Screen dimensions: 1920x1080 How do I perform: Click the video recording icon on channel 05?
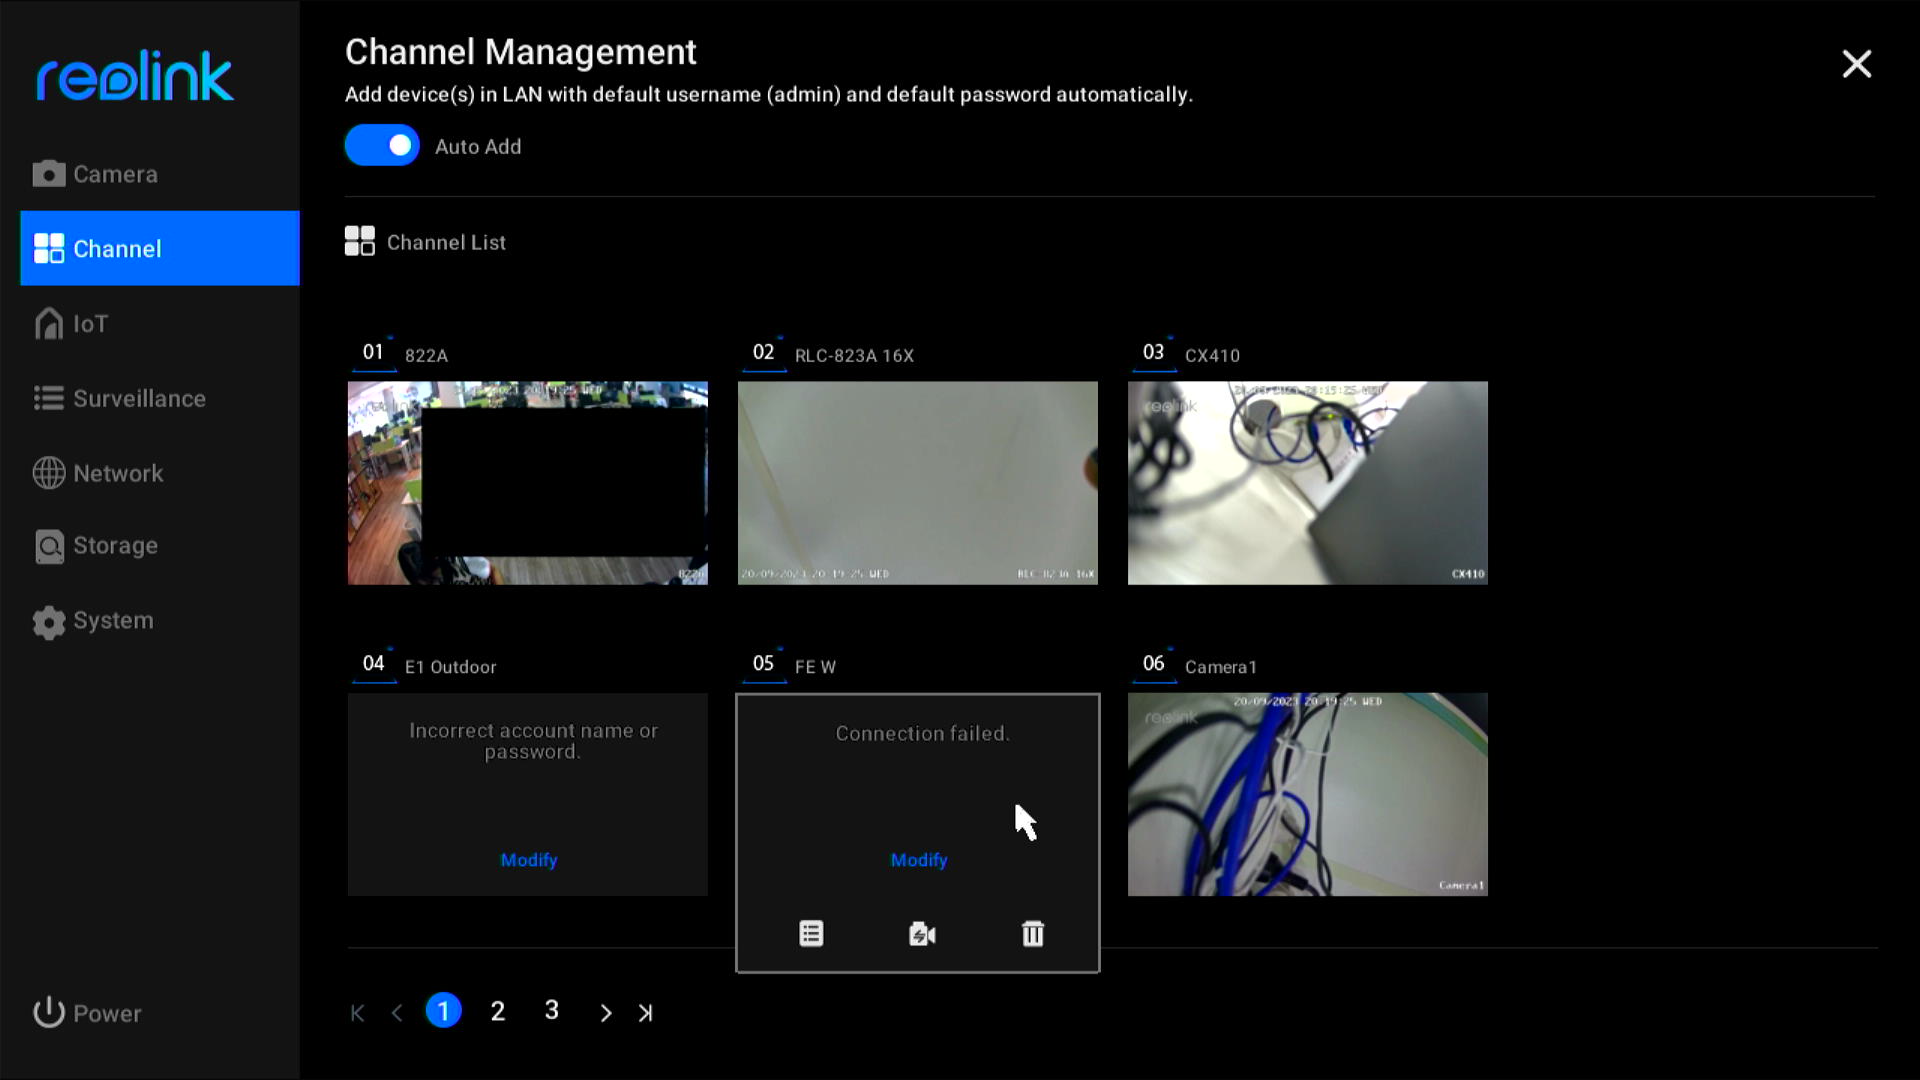[x=922, y=932]
